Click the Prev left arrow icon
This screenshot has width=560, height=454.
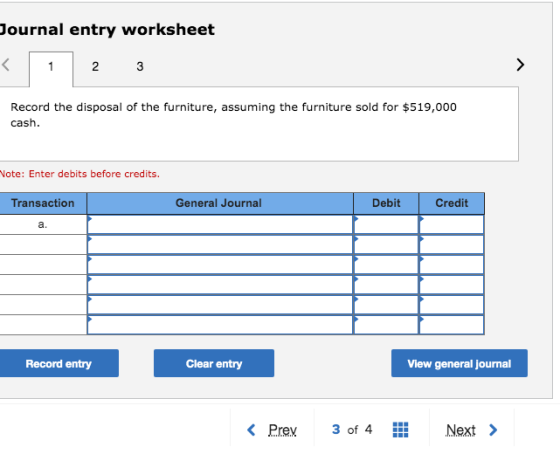[251, 430]
